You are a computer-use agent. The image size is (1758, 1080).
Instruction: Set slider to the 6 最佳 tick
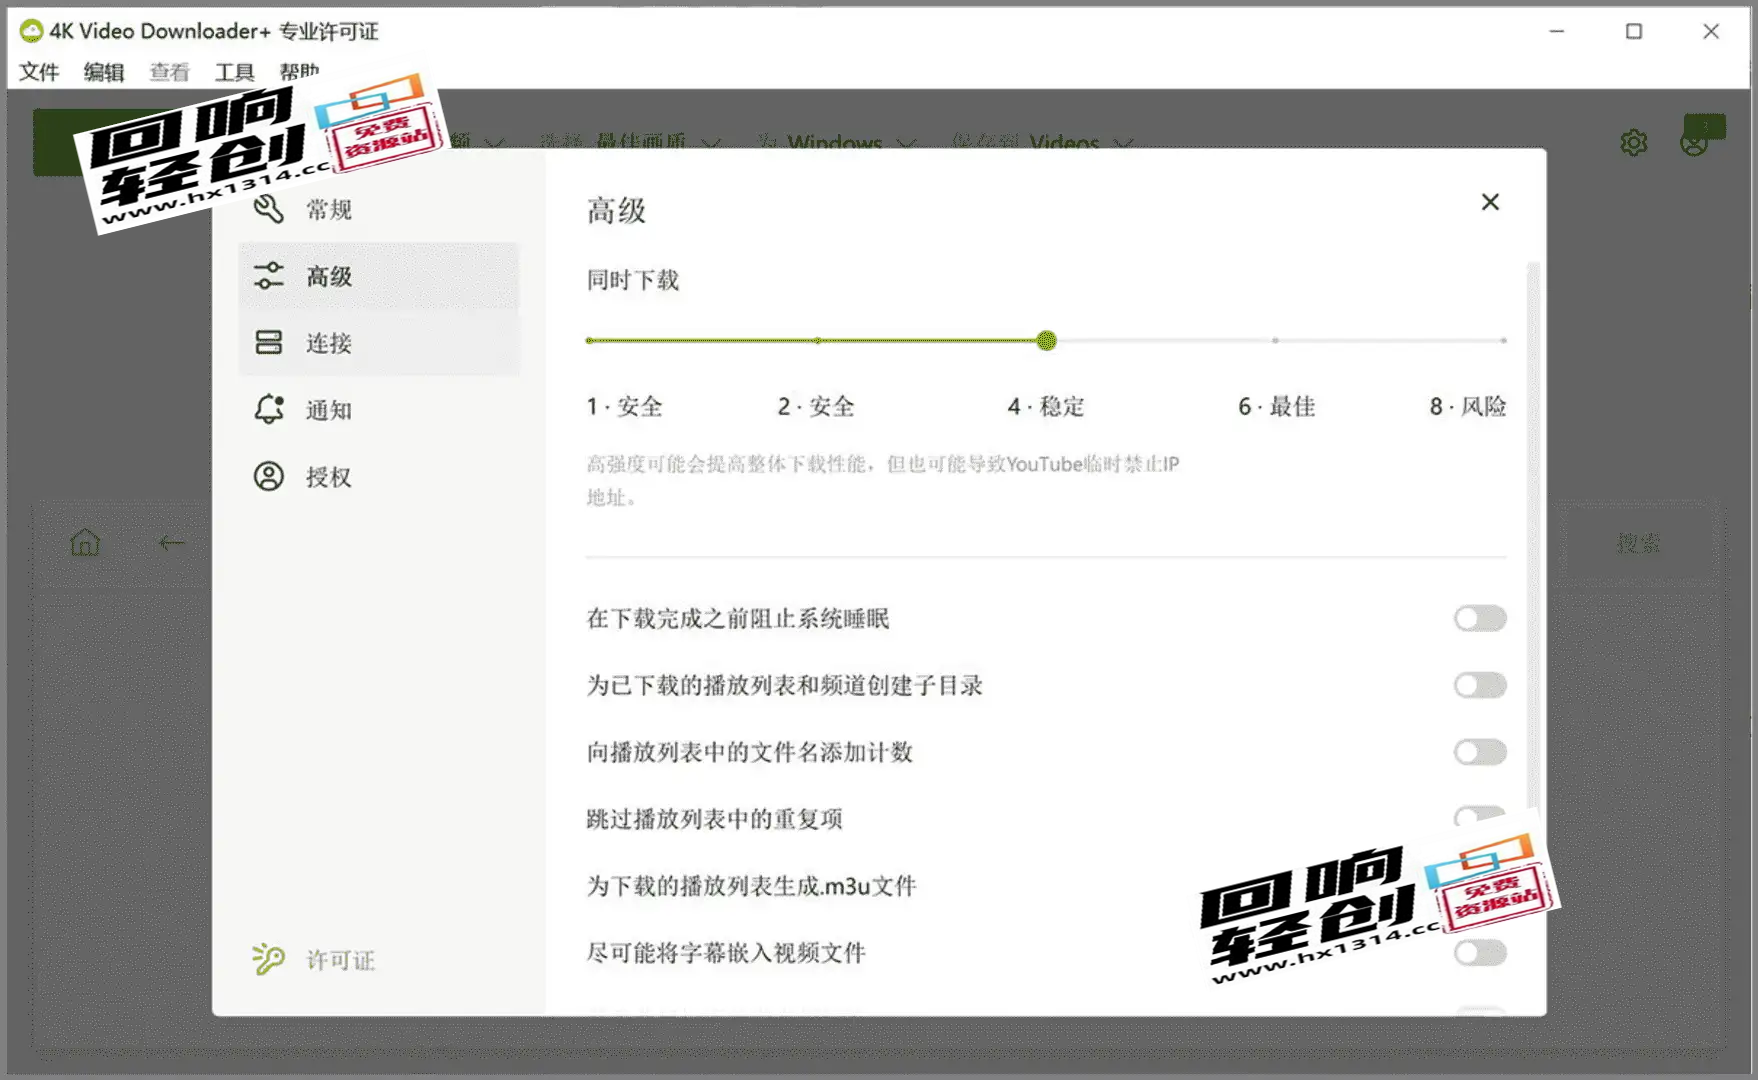(1275, 341)
